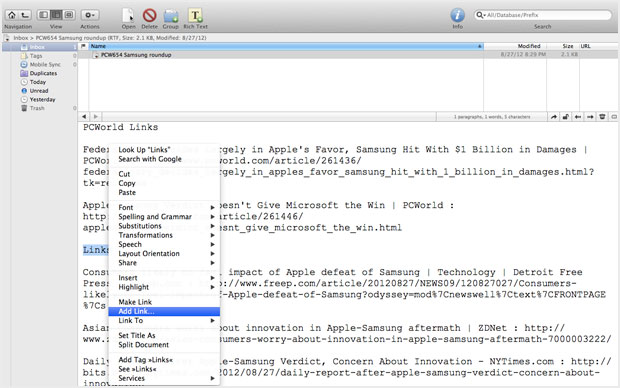
Task: Expand the Link To submenu
Action: click(x=164, y=320)
